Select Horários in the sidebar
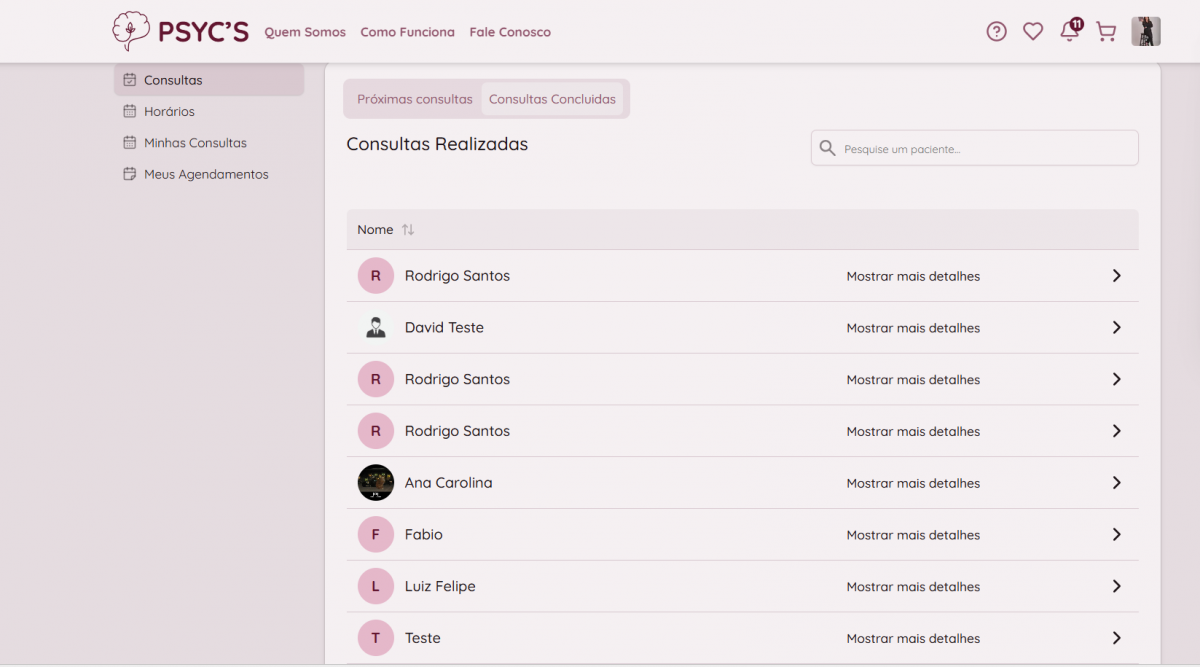 click(169, 112)
